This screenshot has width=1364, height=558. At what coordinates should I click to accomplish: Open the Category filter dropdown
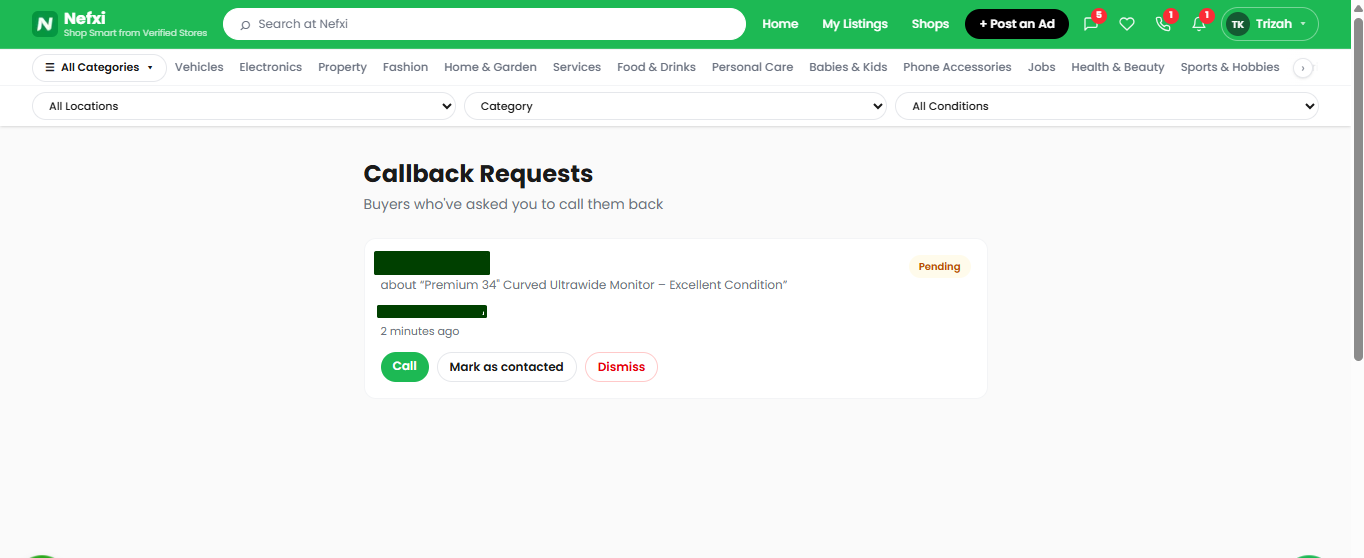click(675, 106)
